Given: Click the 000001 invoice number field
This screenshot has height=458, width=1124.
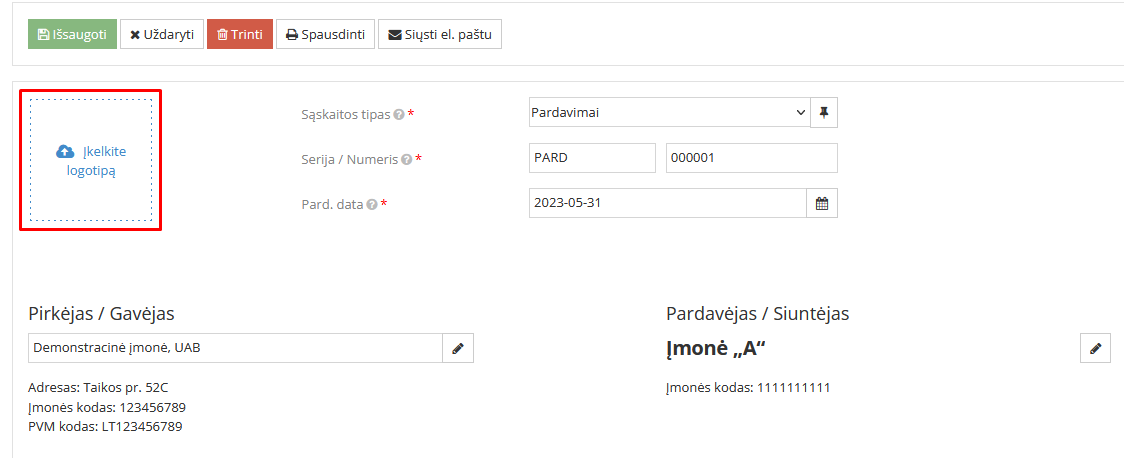Looking at the screenshot, I should (750, 158).
